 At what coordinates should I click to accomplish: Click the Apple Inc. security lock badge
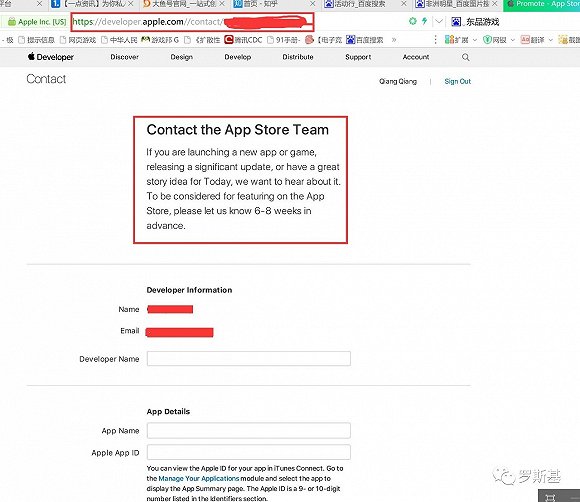coord(37,22)
